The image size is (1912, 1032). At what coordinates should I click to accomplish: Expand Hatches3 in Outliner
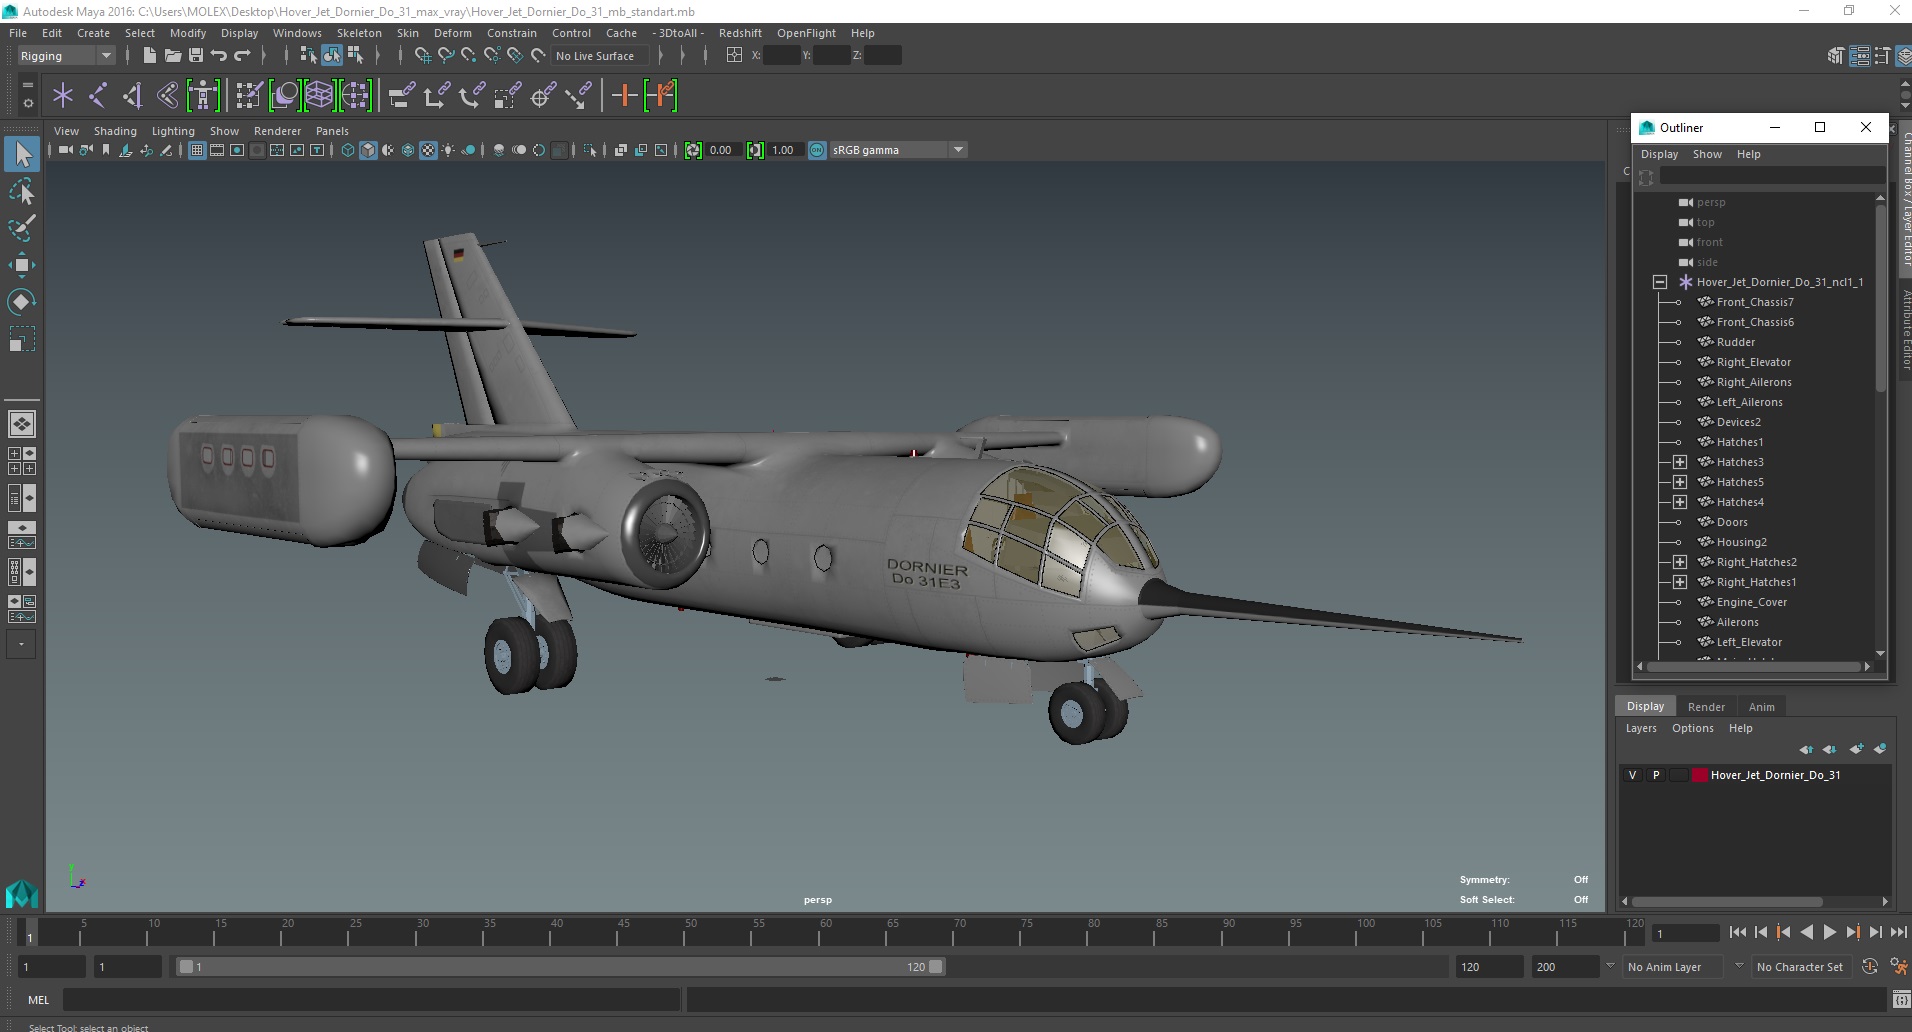(x=1680, y=462)
